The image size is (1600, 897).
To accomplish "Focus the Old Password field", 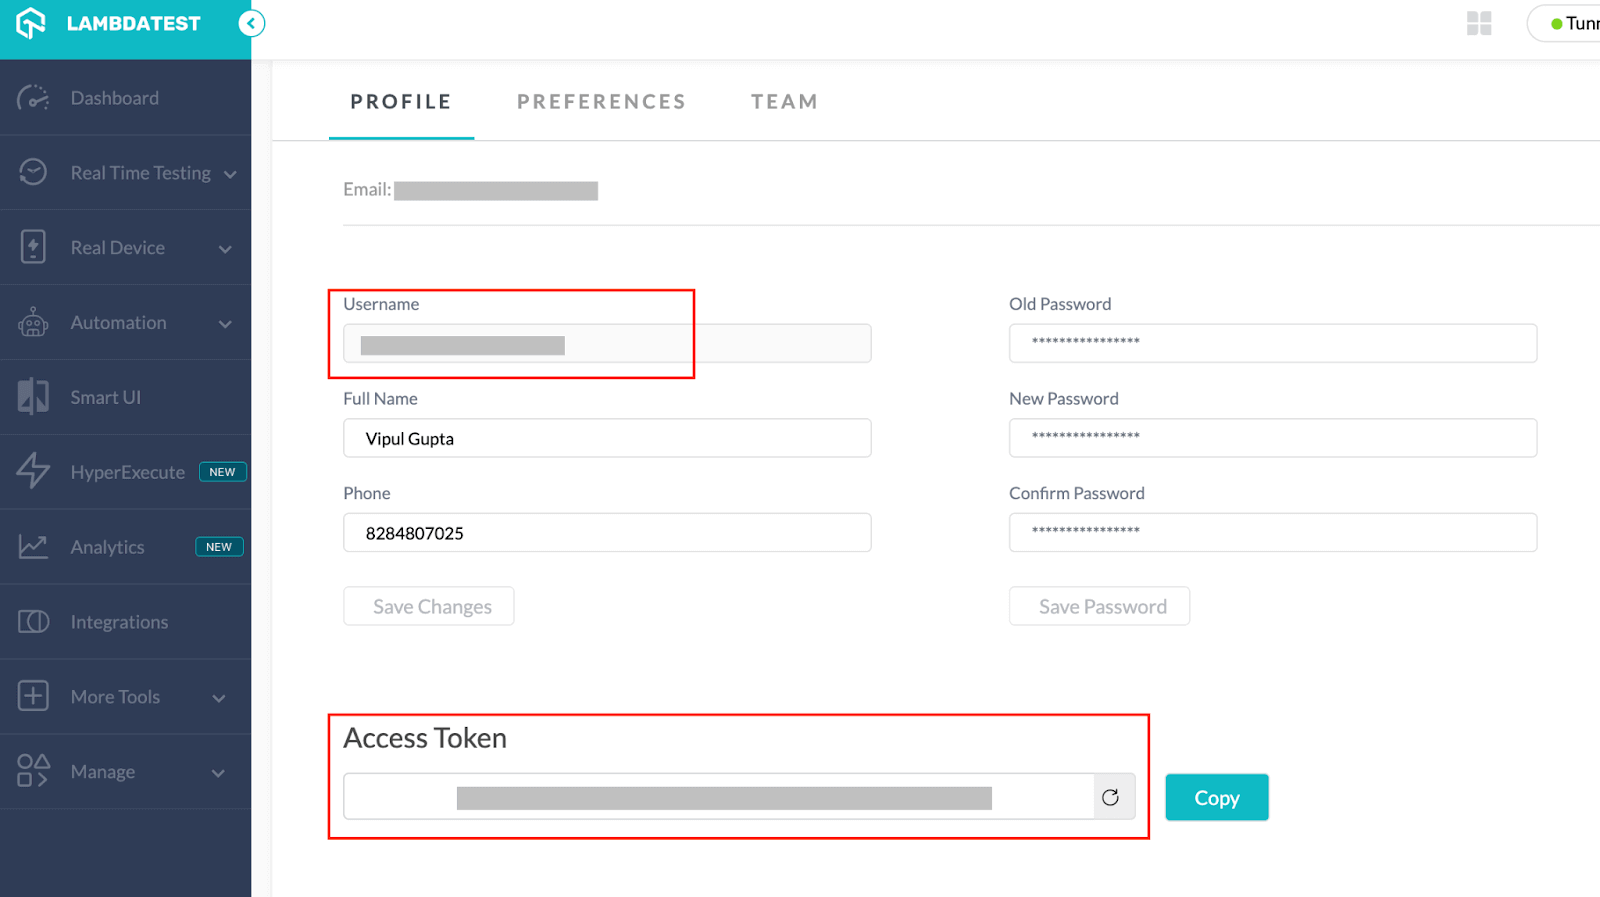I will [1273, 343].
